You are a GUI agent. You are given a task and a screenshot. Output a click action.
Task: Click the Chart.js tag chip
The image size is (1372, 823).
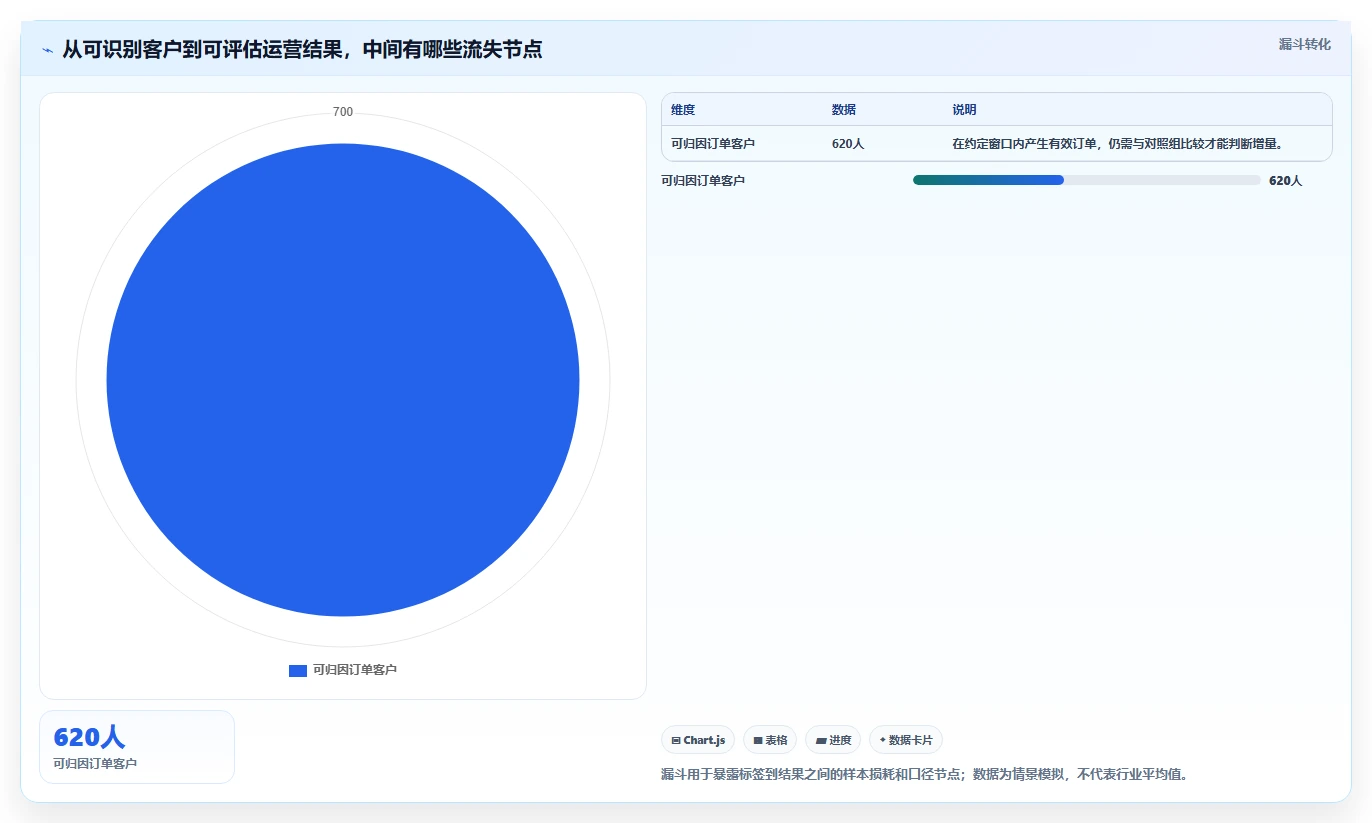698,740
